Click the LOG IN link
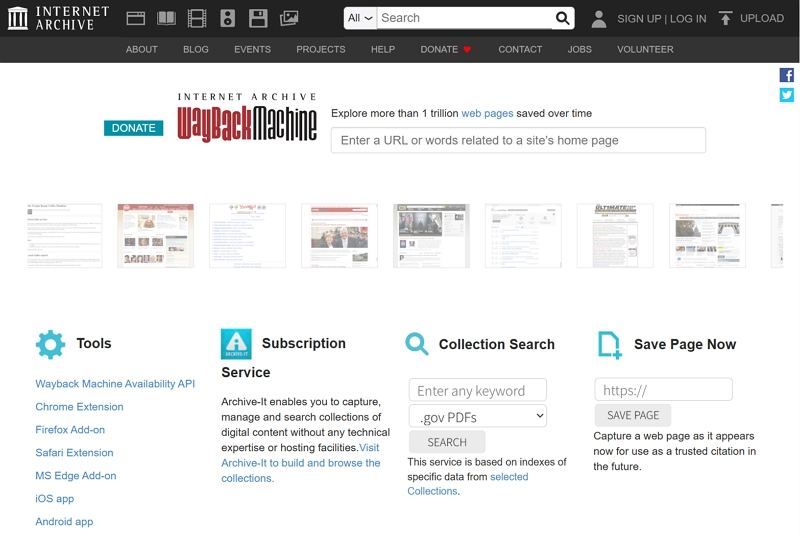This screenshot has width=800, height=537. pyautogui.click(x=688, y=19)
